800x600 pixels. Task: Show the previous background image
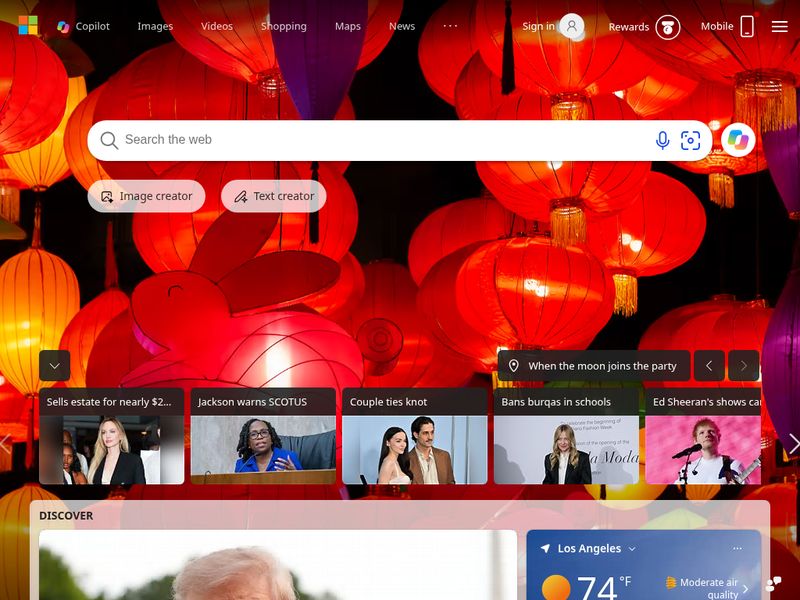[709, 366]
